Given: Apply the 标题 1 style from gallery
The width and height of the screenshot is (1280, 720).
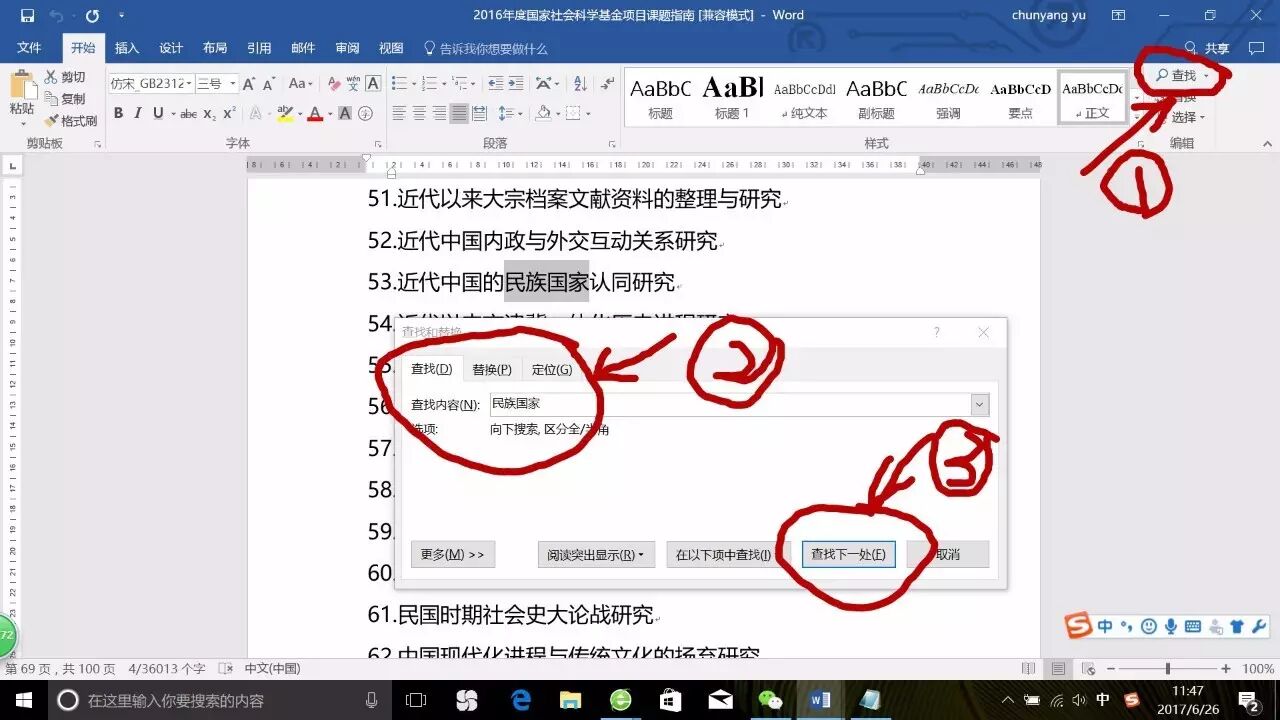Looking at the screenshot, I should coord(732,96).
